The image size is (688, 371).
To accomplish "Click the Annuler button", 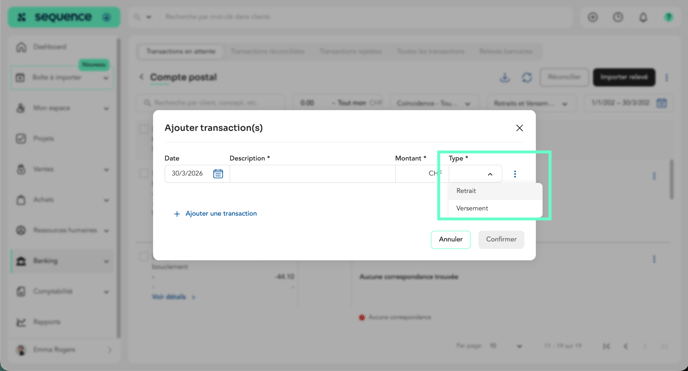I will pyautogui.click(x=451, y=239).
